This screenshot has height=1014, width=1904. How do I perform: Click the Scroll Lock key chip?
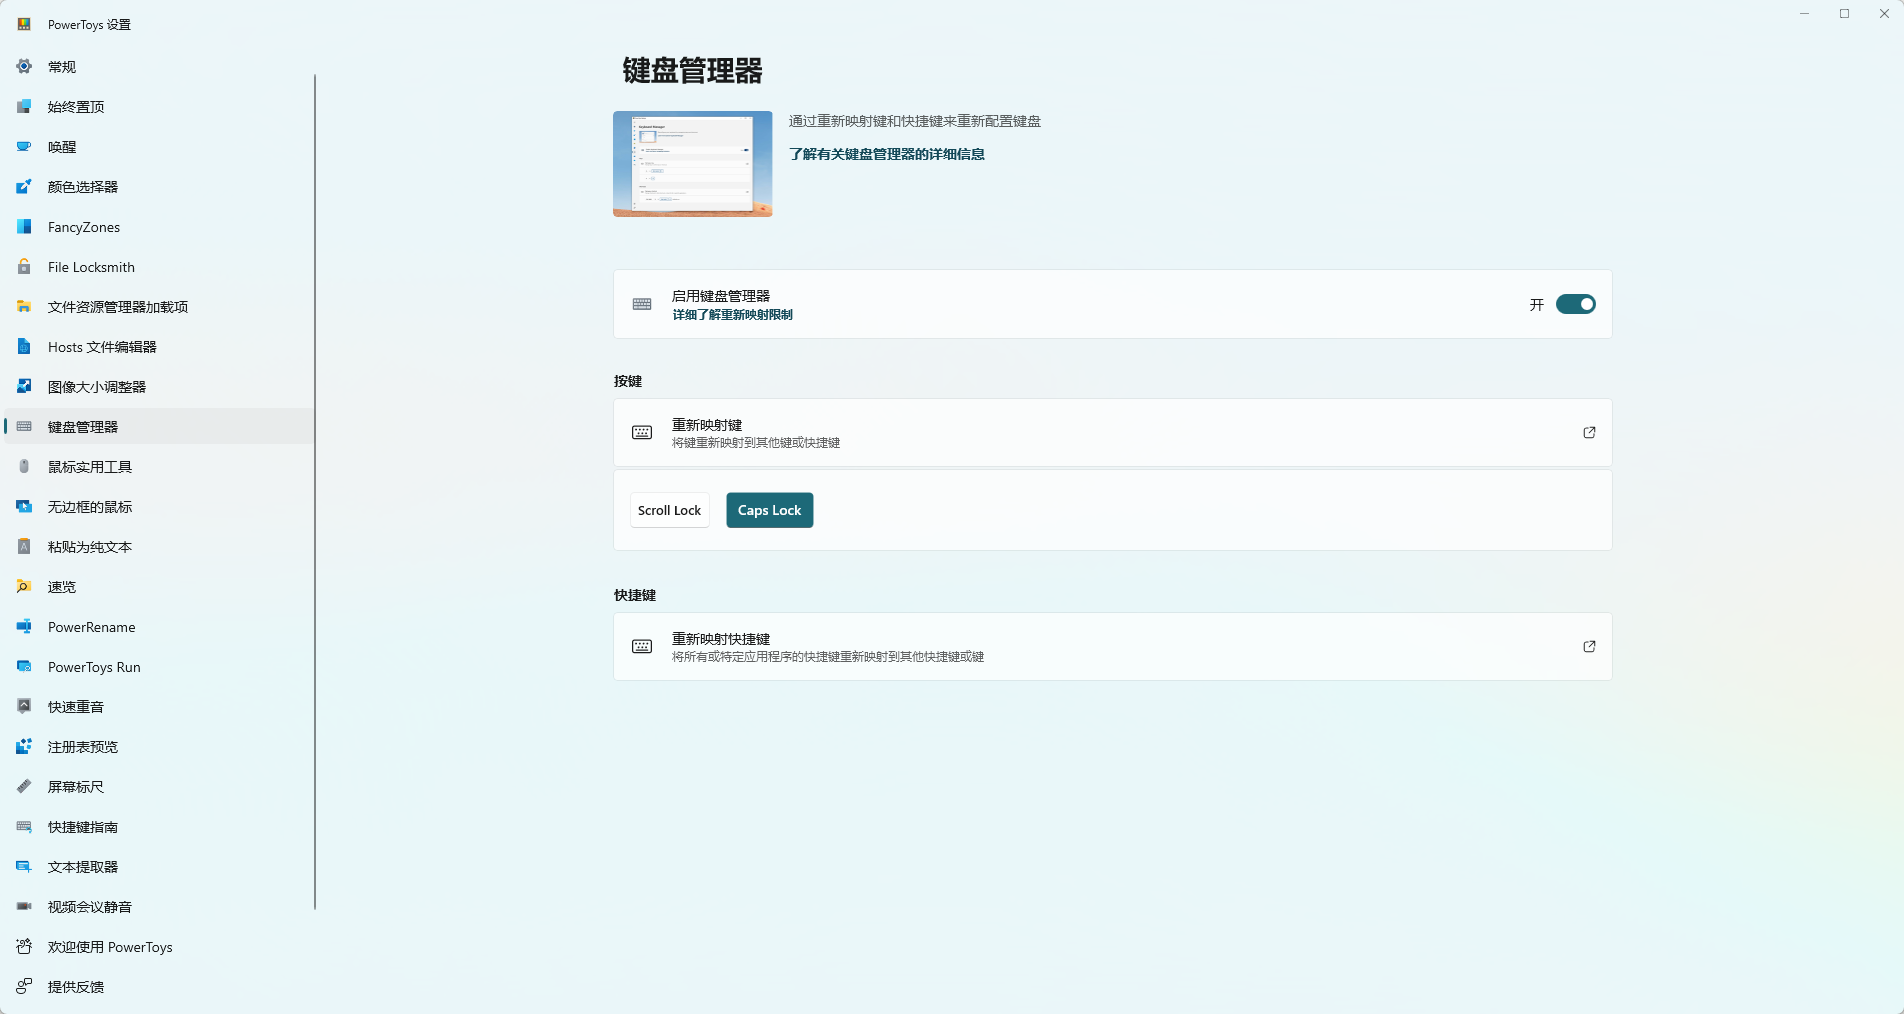coord(669,510)
